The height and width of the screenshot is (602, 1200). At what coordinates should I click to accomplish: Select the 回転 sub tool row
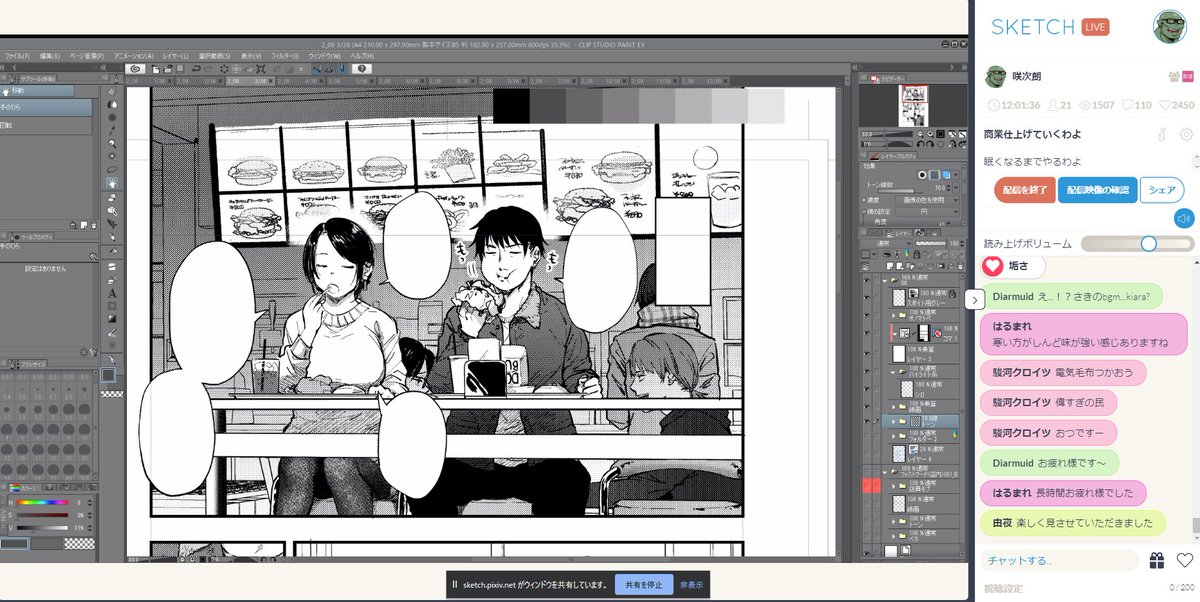tap(46, 125)
